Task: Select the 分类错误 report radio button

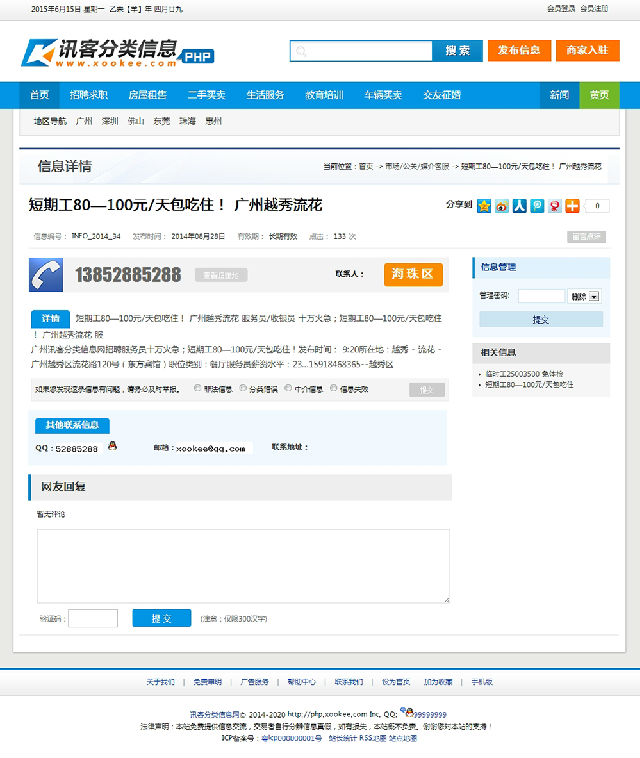Action: pyautogui.click(x=243, y=388)
